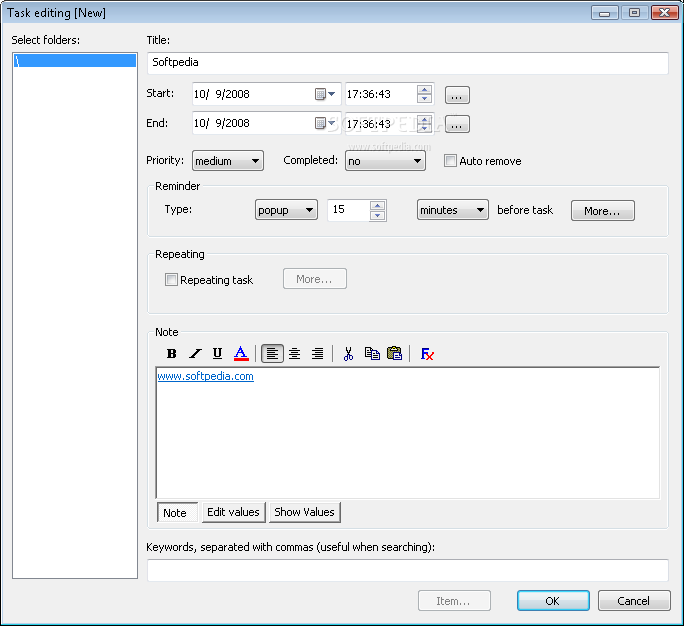Viewport: 684px width, 626px height.
Task: Switch to the Edit values tab
Action: coord(233,512)
